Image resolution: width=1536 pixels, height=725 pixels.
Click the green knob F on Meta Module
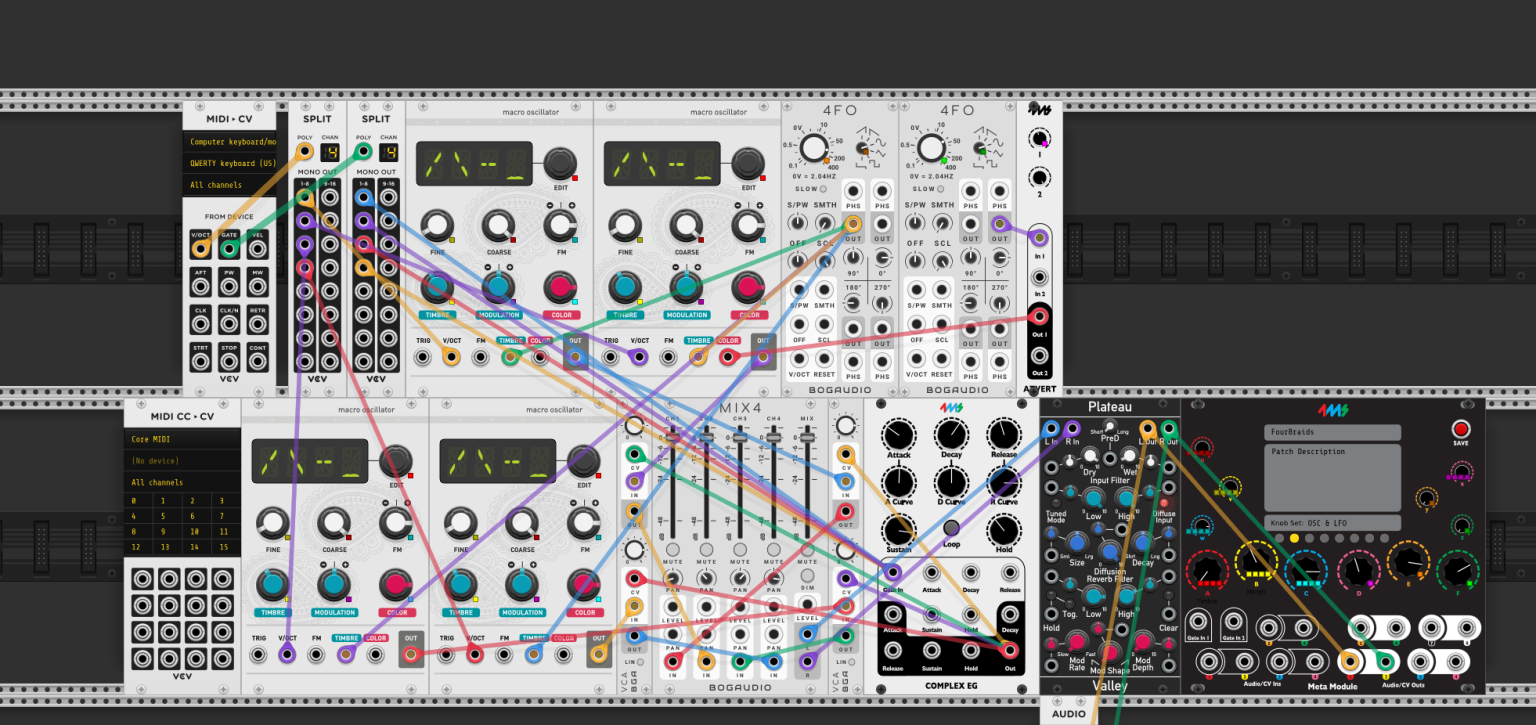pos(1457,571)
